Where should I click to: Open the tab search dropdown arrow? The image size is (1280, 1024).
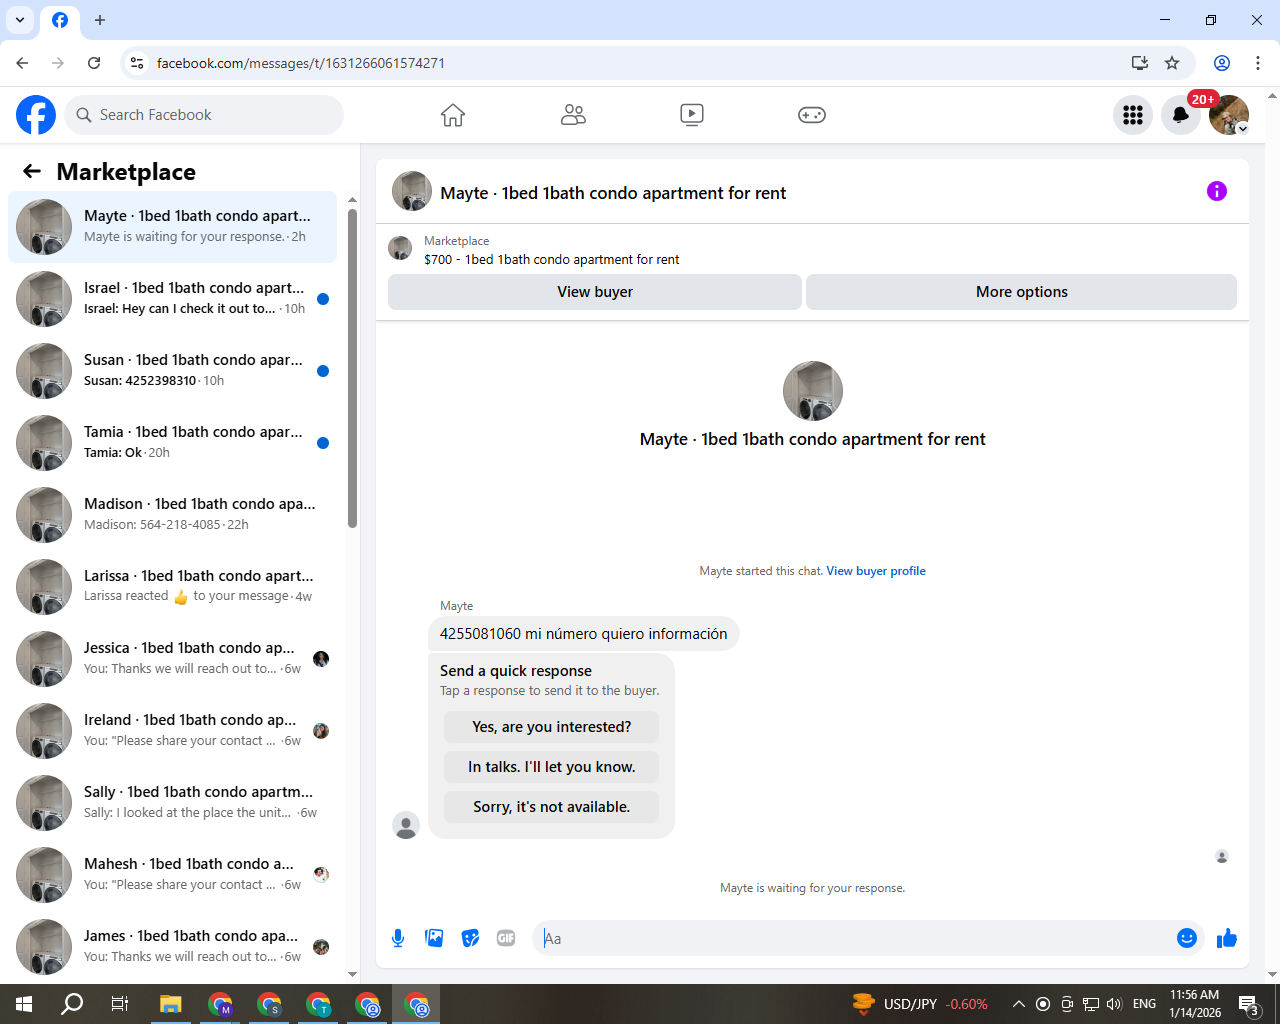click(x=19, y=20)
